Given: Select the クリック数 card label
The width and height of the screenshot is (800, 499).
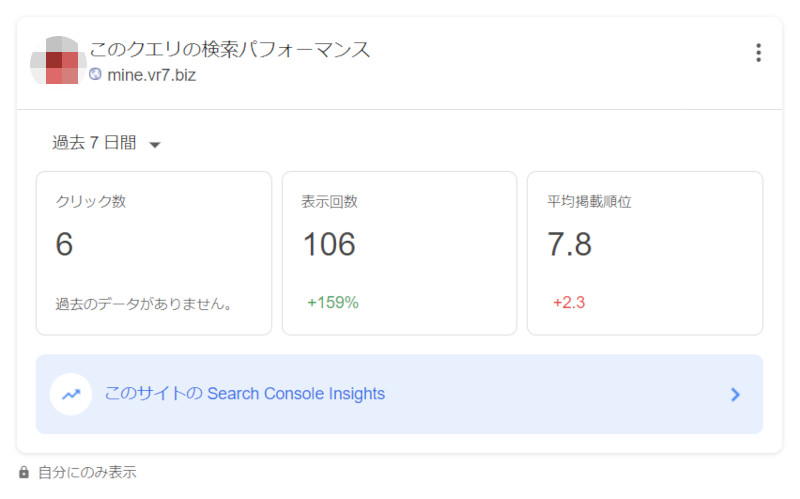Looking at the screenshot, I should (91, 201).
